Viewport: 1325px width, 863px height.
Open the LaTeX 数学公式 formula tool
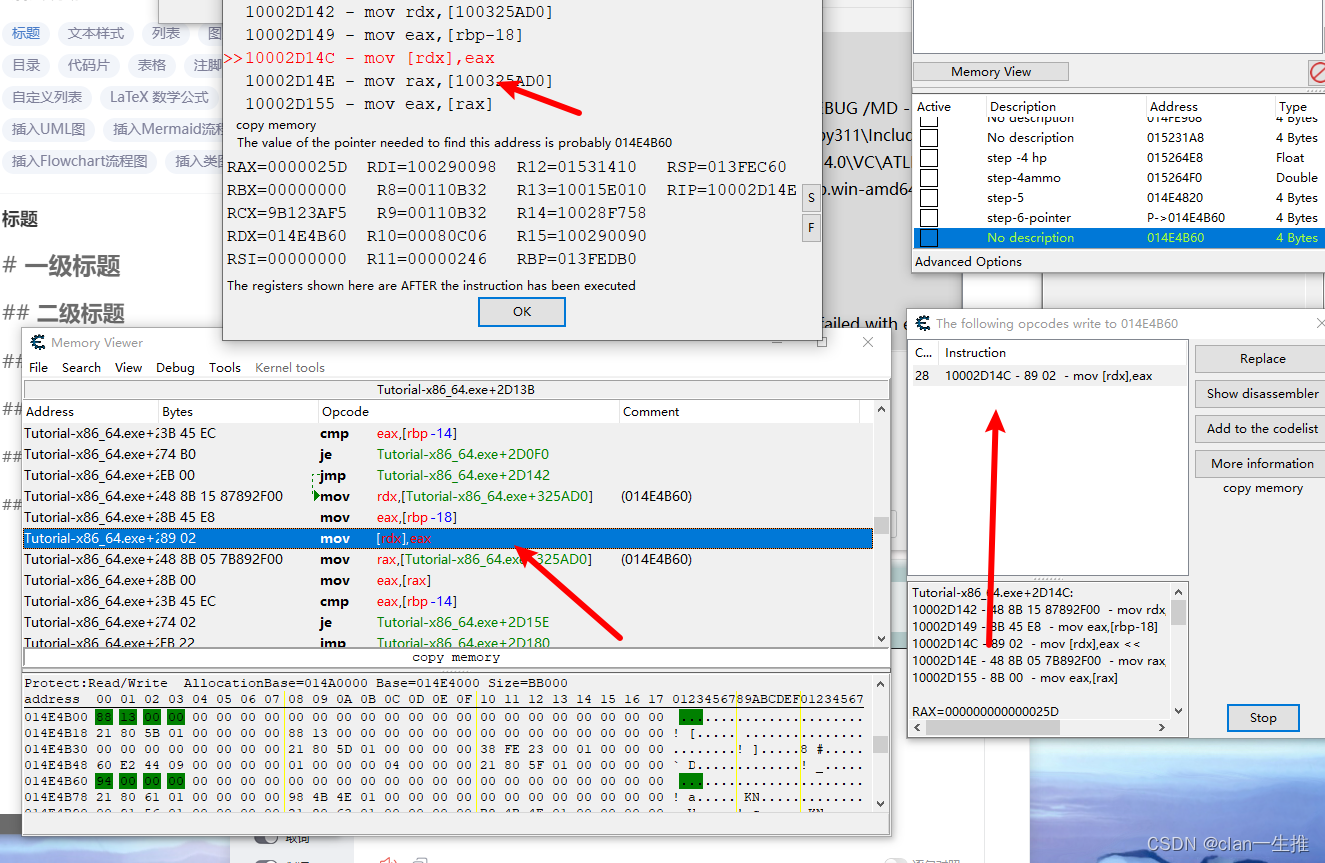pyautogui.click(x=160, y=96)
